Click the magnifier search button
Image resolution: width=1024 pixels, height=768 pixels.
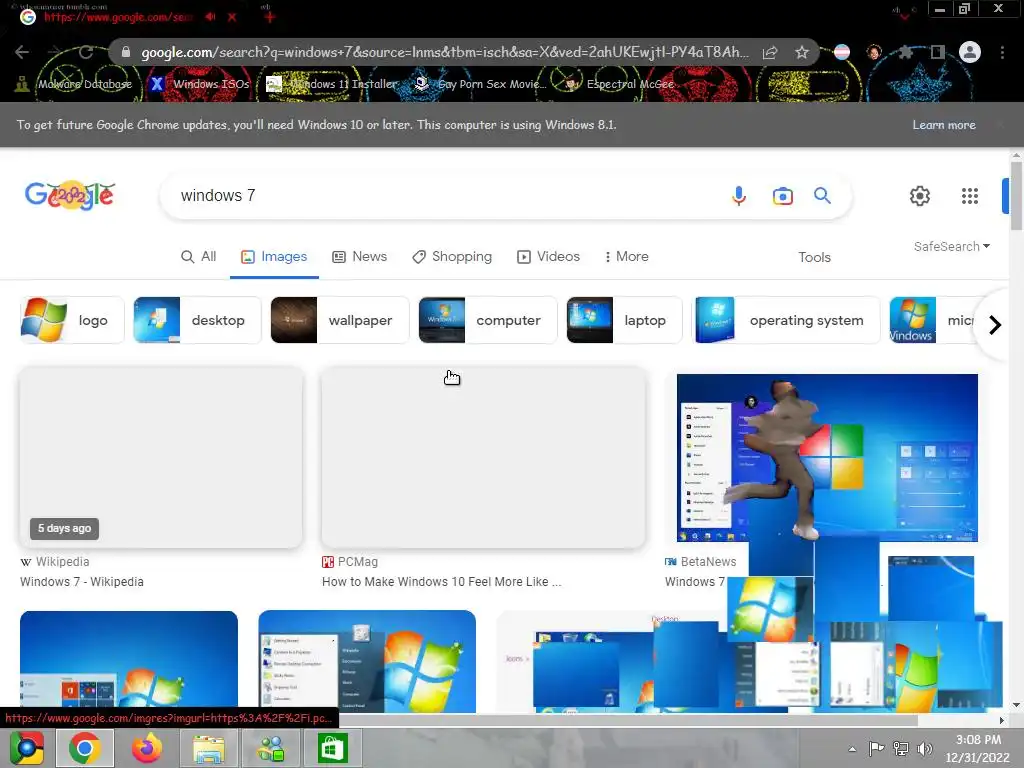(x=822, y=195)
